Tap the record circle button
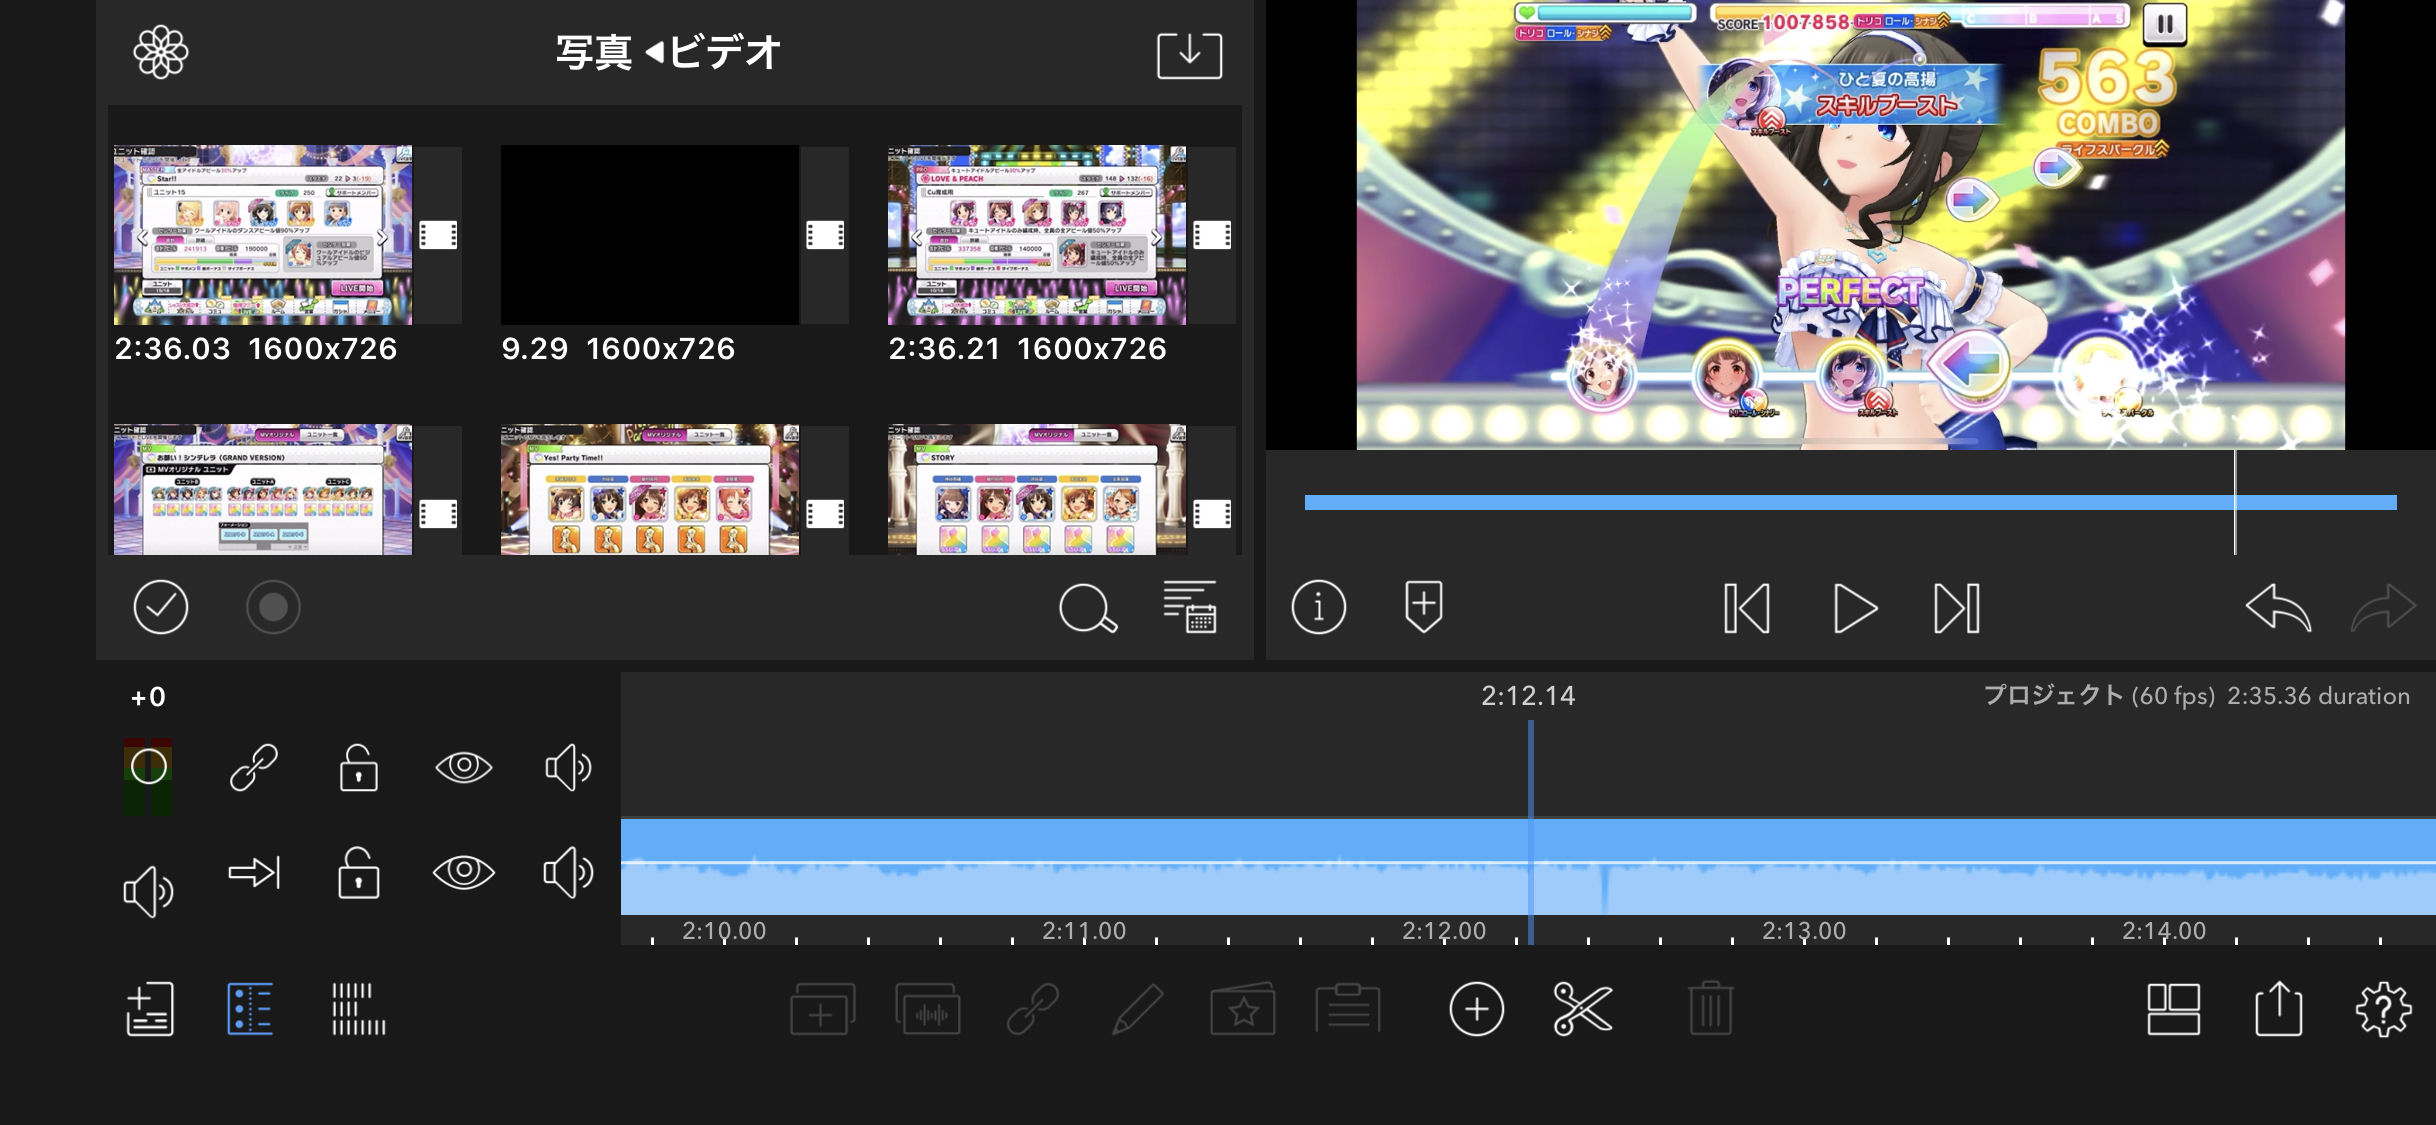Viewport: 2436px width, 1125px height. (x=273, y=607)
